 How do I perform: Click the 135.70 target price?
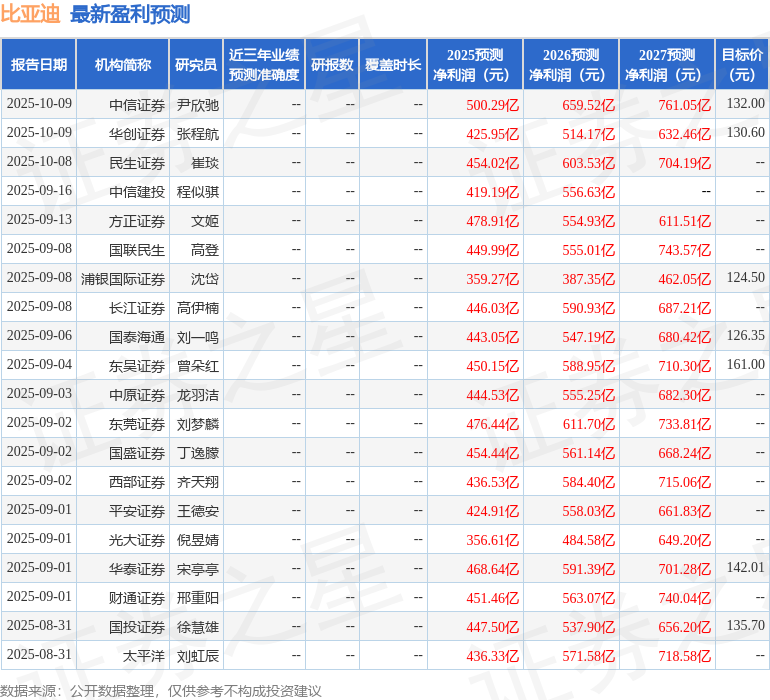pos(745,625)
